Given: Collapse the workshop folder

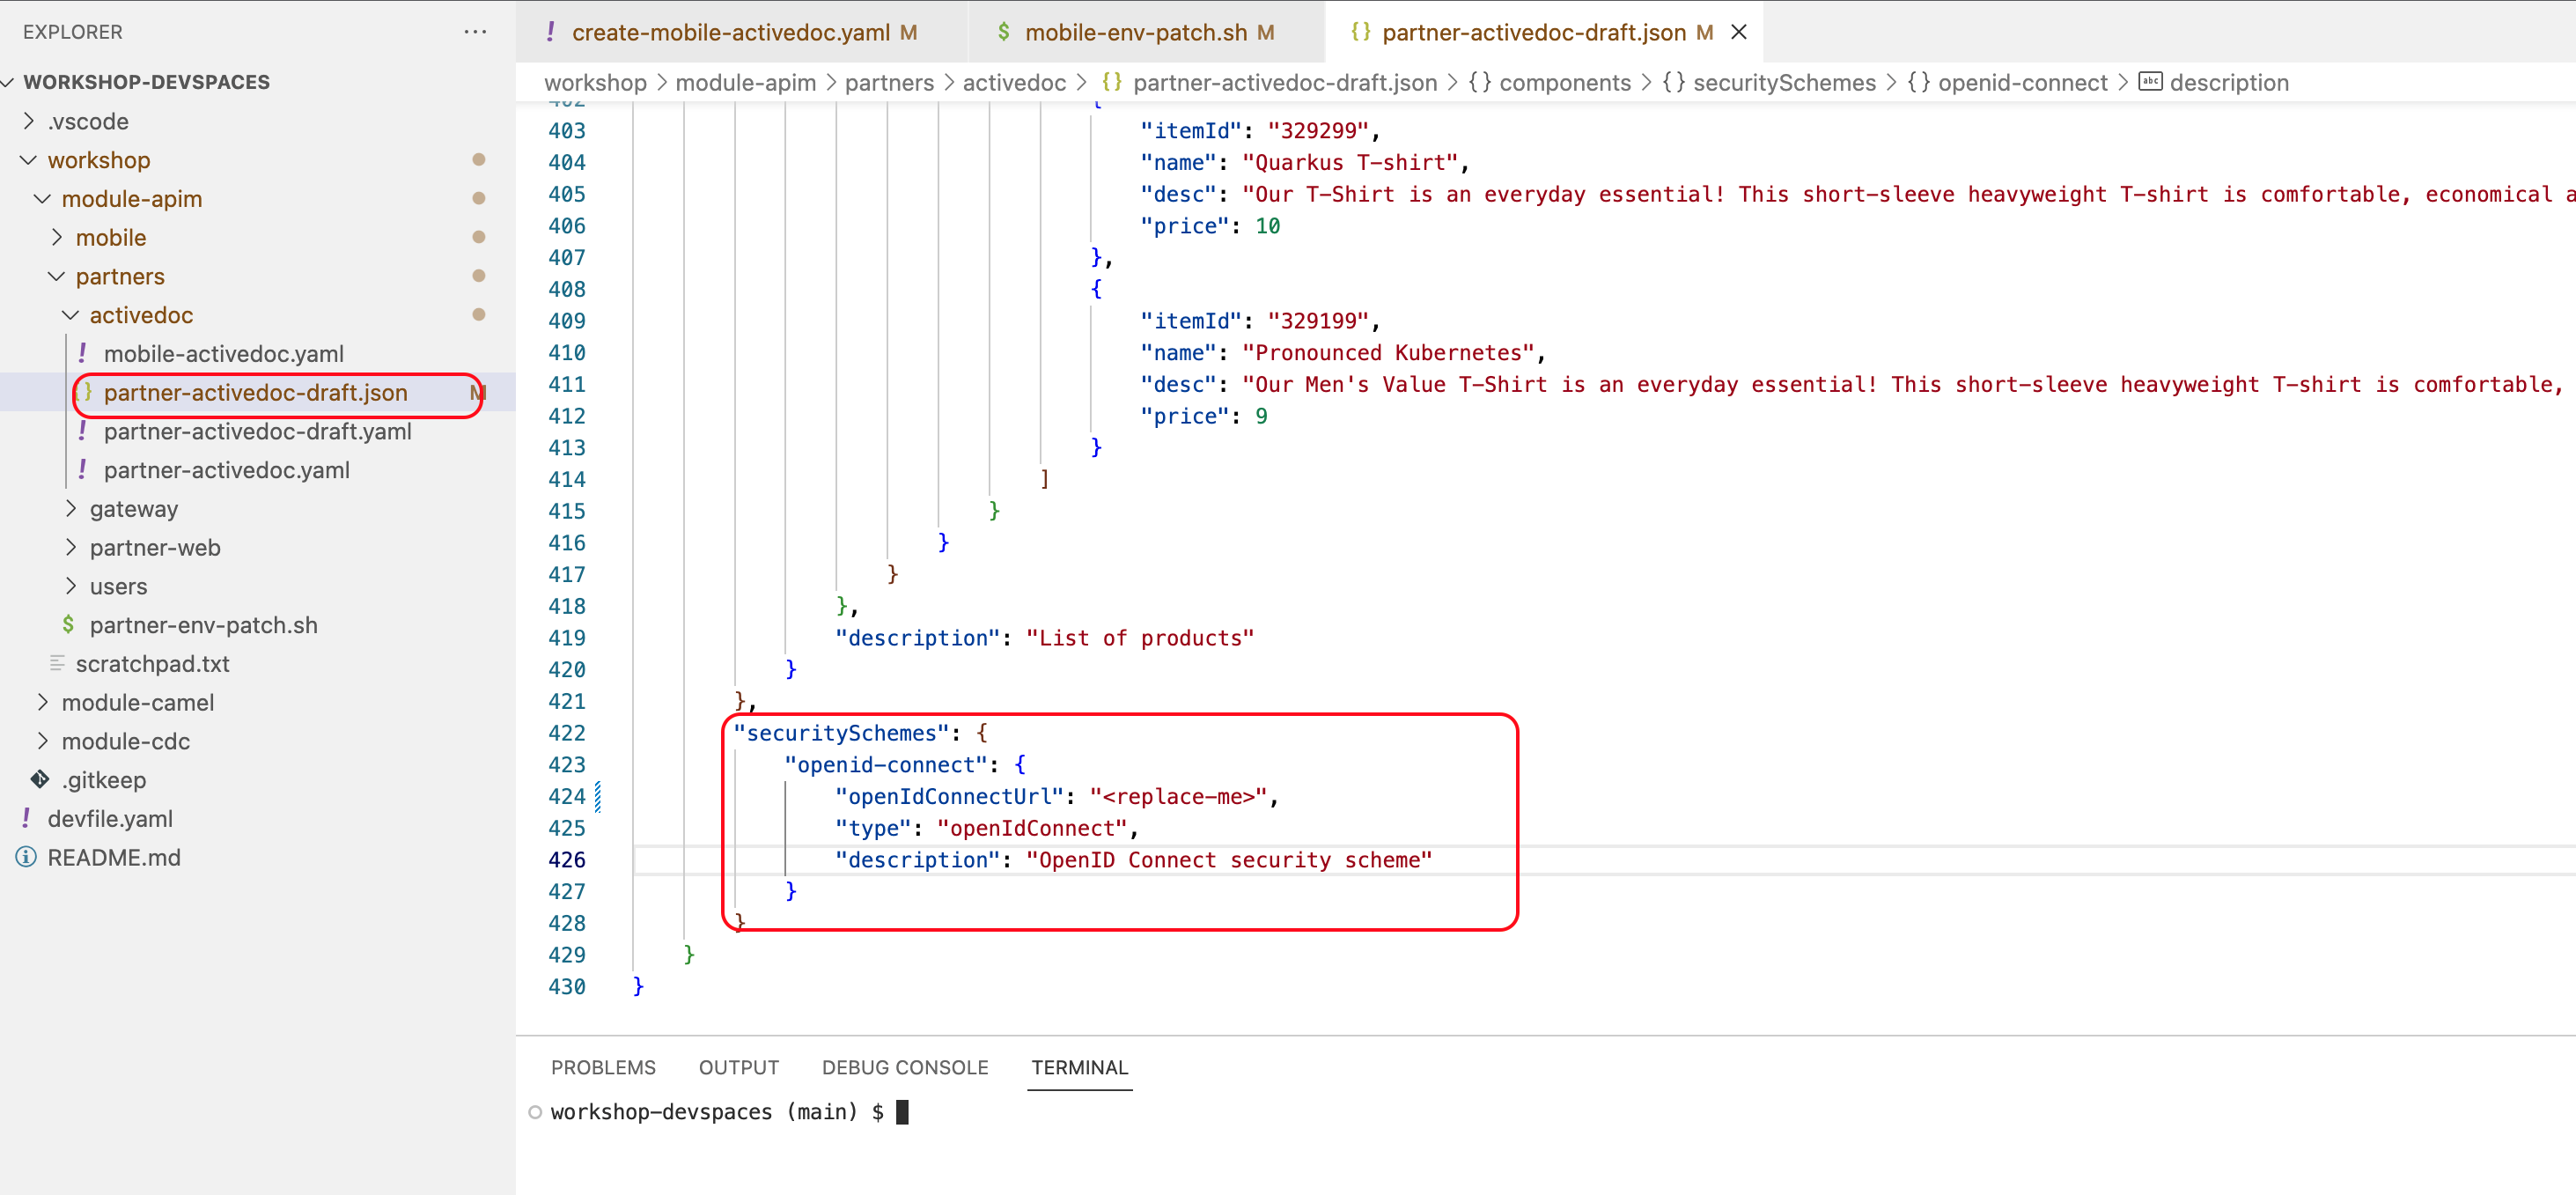Looking at the screenshot, I should (29, 160).
